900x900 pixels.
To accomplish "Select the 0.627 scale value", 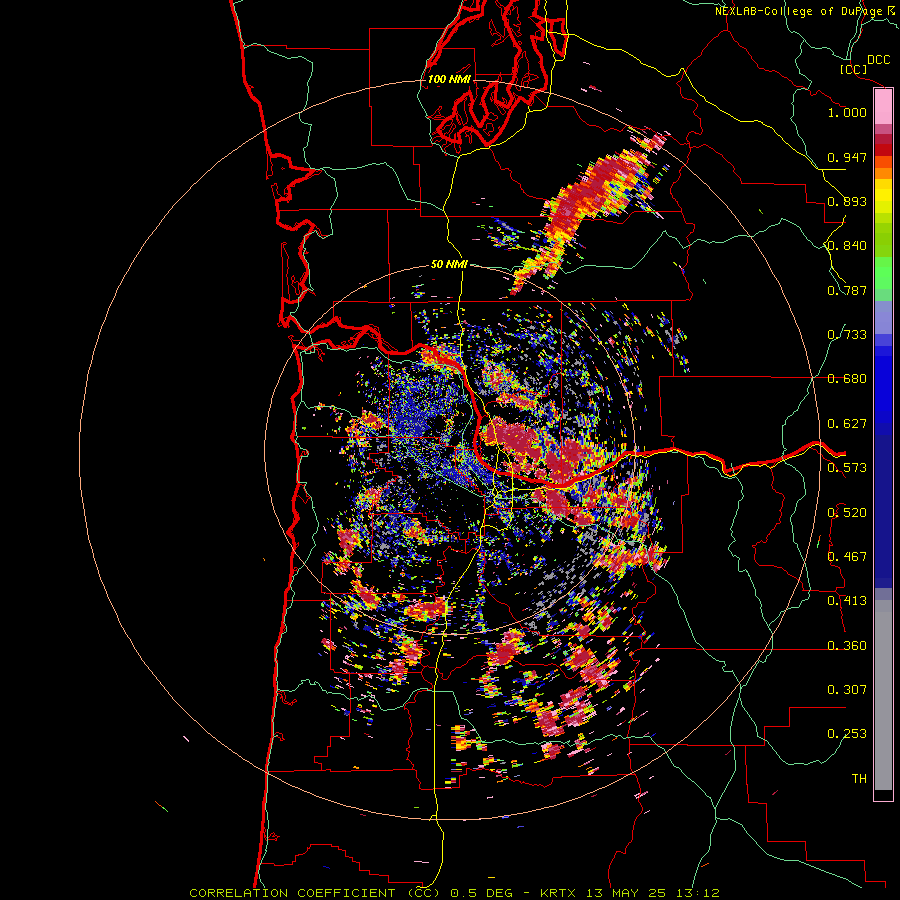I will 847,424.
